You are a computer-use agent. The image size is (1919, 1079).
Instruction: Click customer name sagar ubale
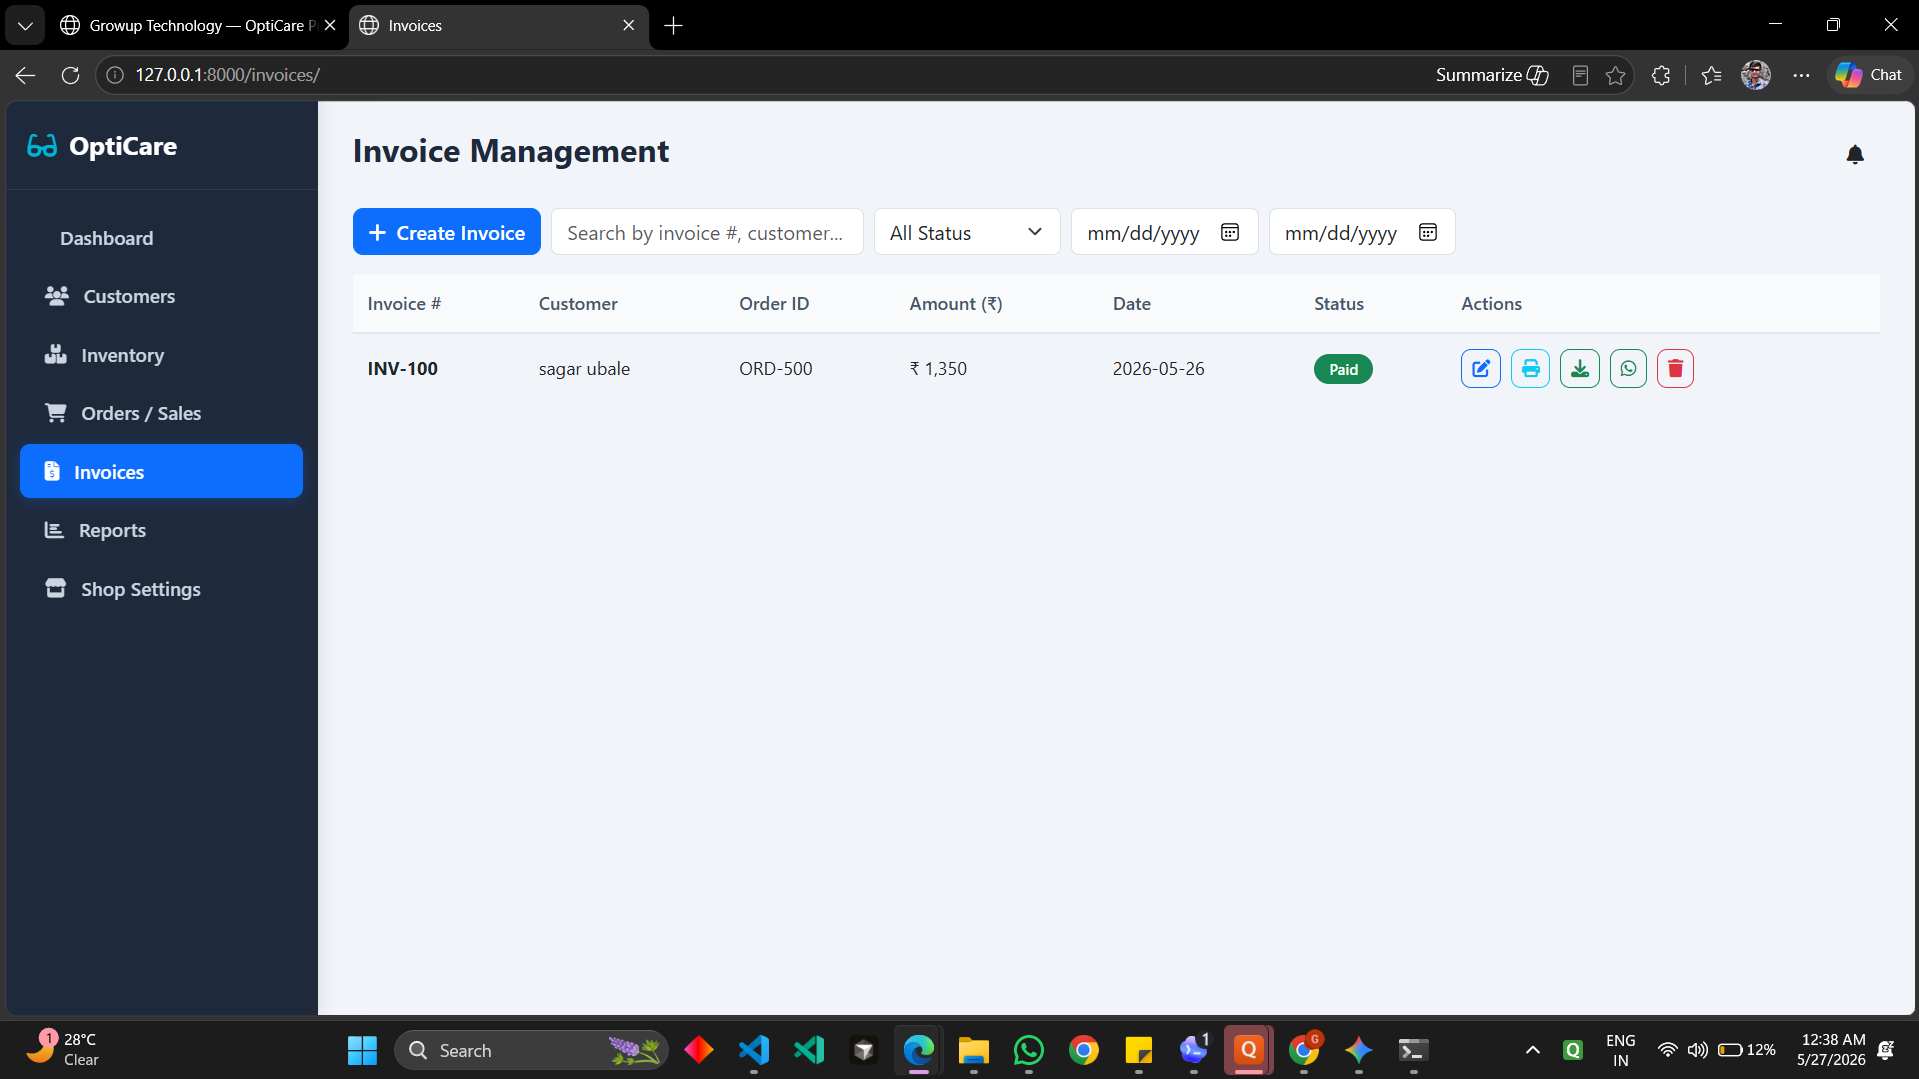click(584, 368)
